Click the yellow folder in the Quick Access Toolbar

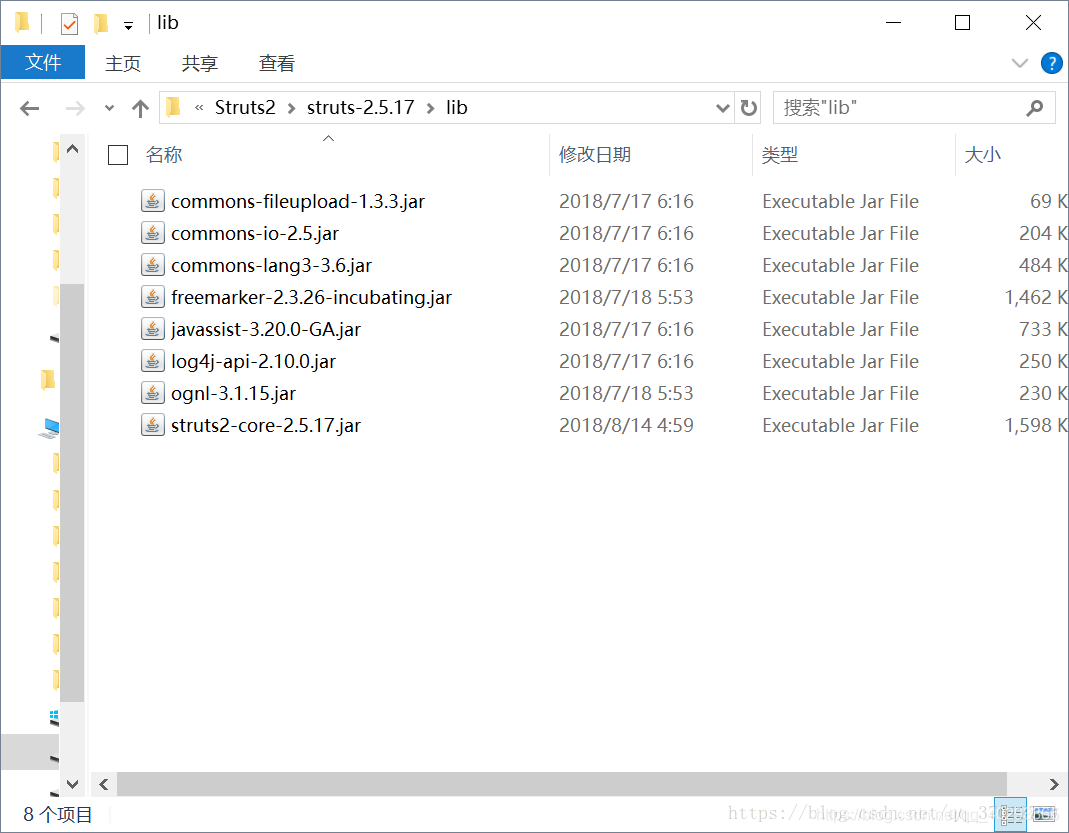tap(100, 22)
